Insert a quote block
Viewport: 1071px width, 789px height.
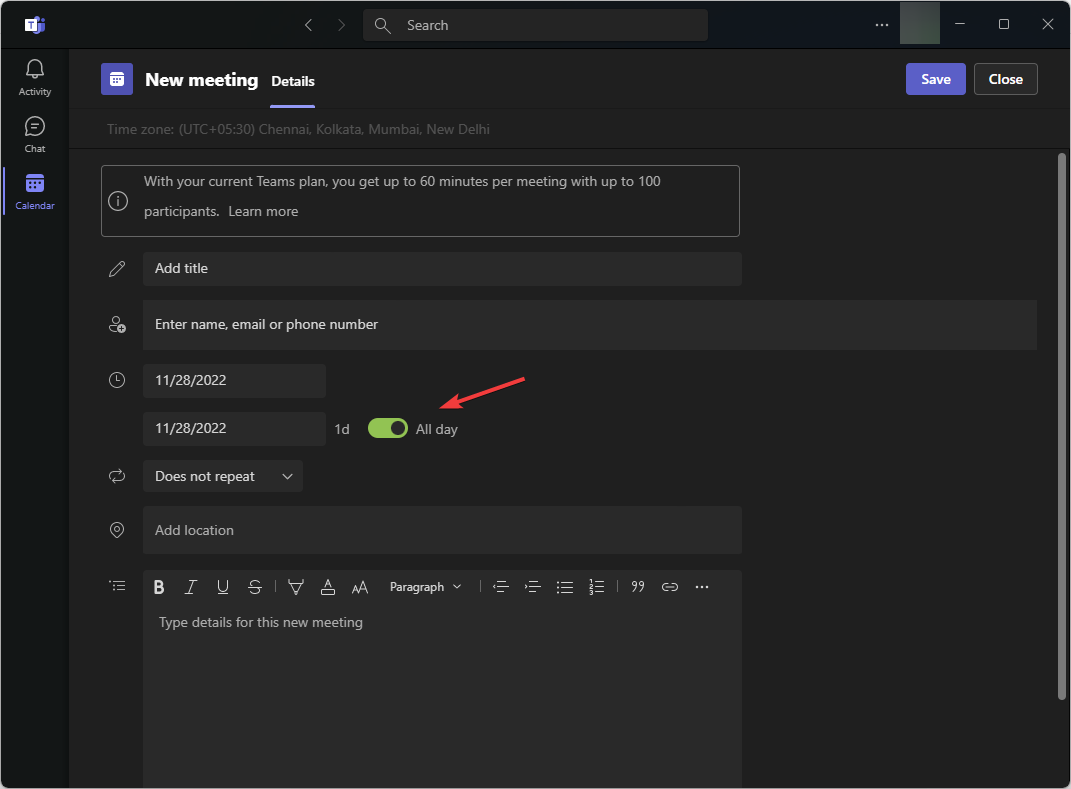(638, 587)
